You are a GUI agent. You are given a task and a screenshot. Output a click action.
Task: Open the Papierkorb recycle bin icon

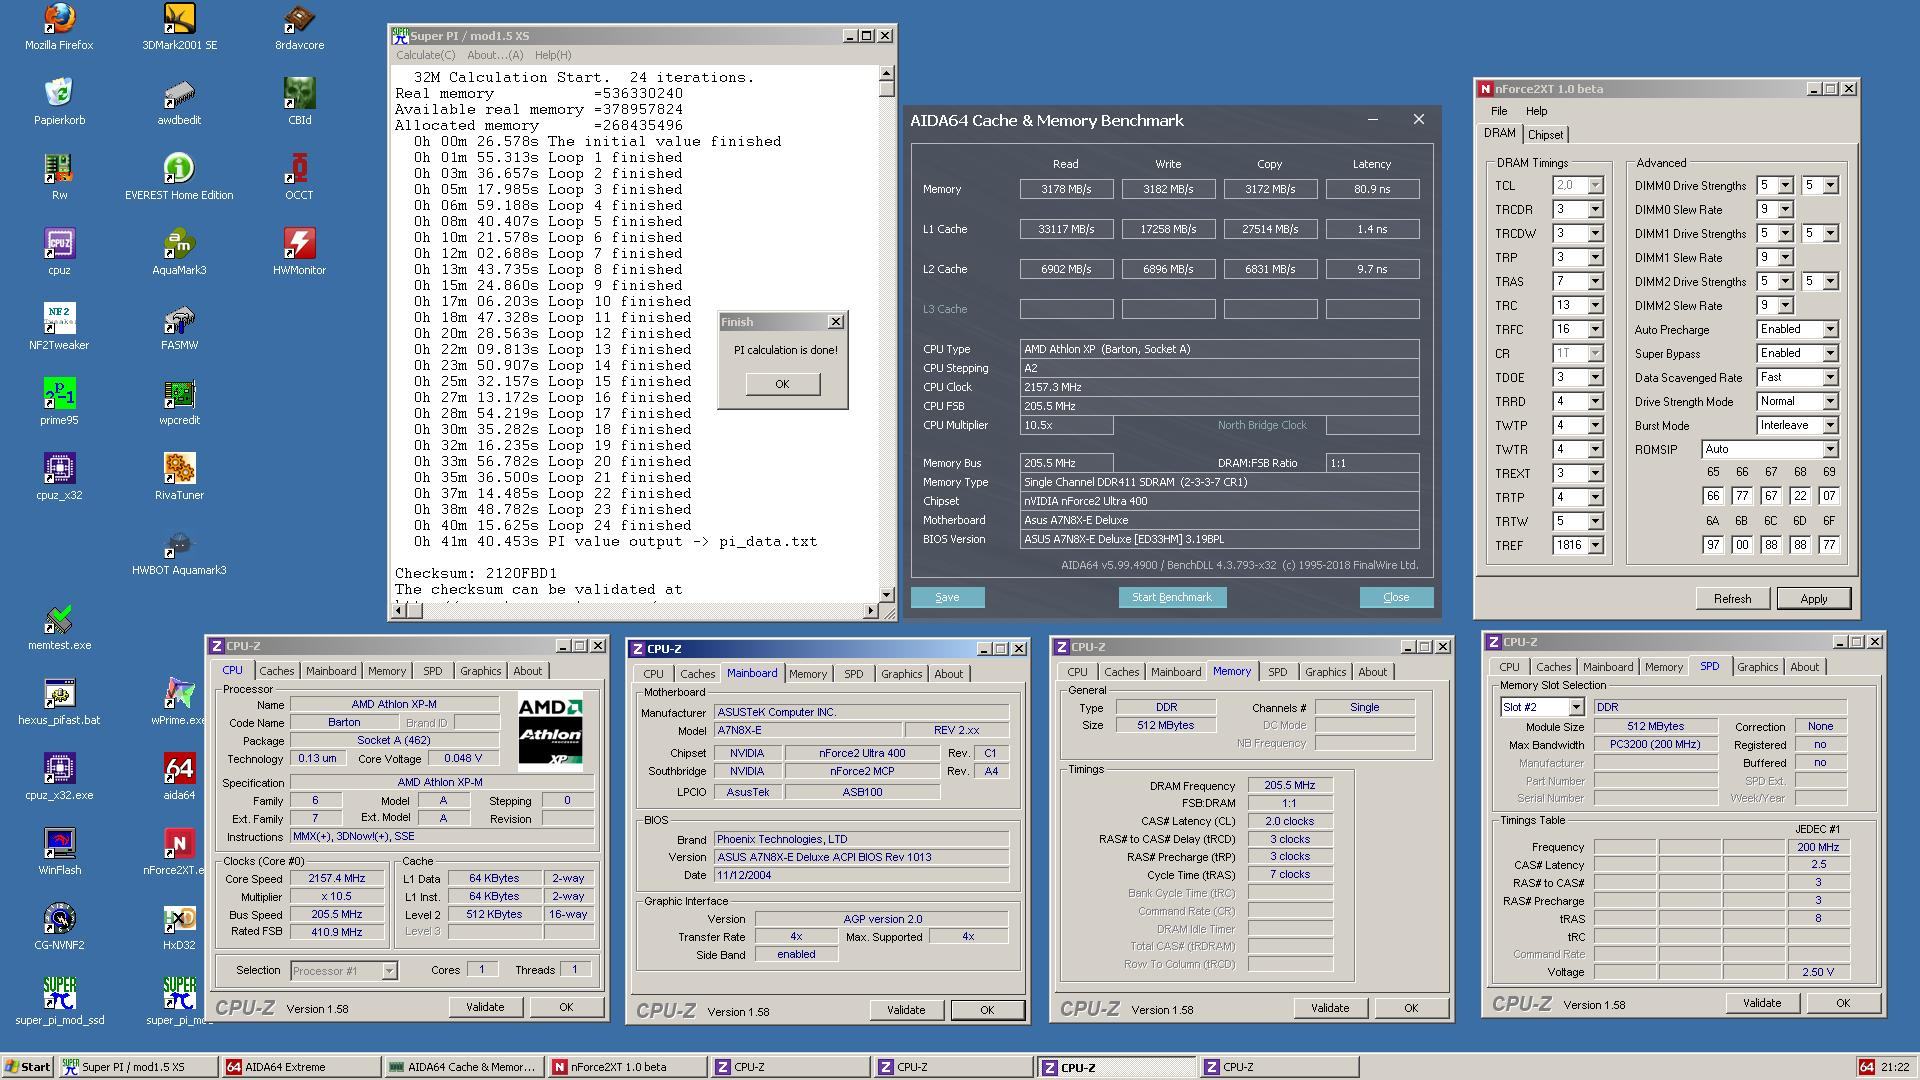tap(59, 102)
